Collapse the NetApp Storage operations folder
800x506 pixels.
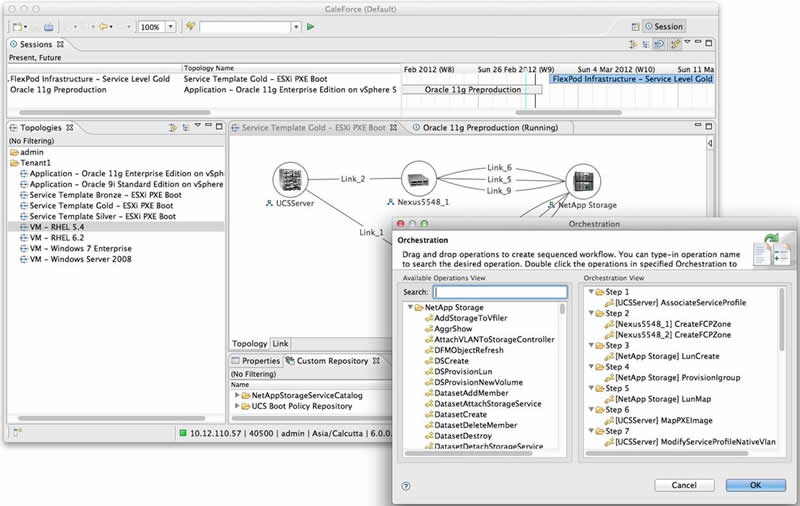[411, 308]
